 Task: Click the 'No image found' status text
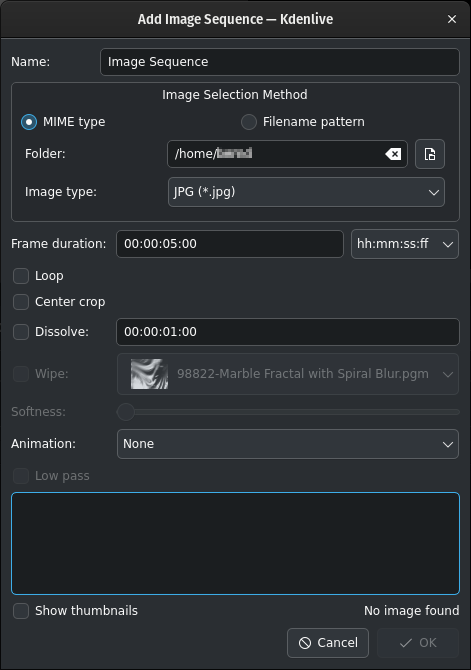click(412, 611)
